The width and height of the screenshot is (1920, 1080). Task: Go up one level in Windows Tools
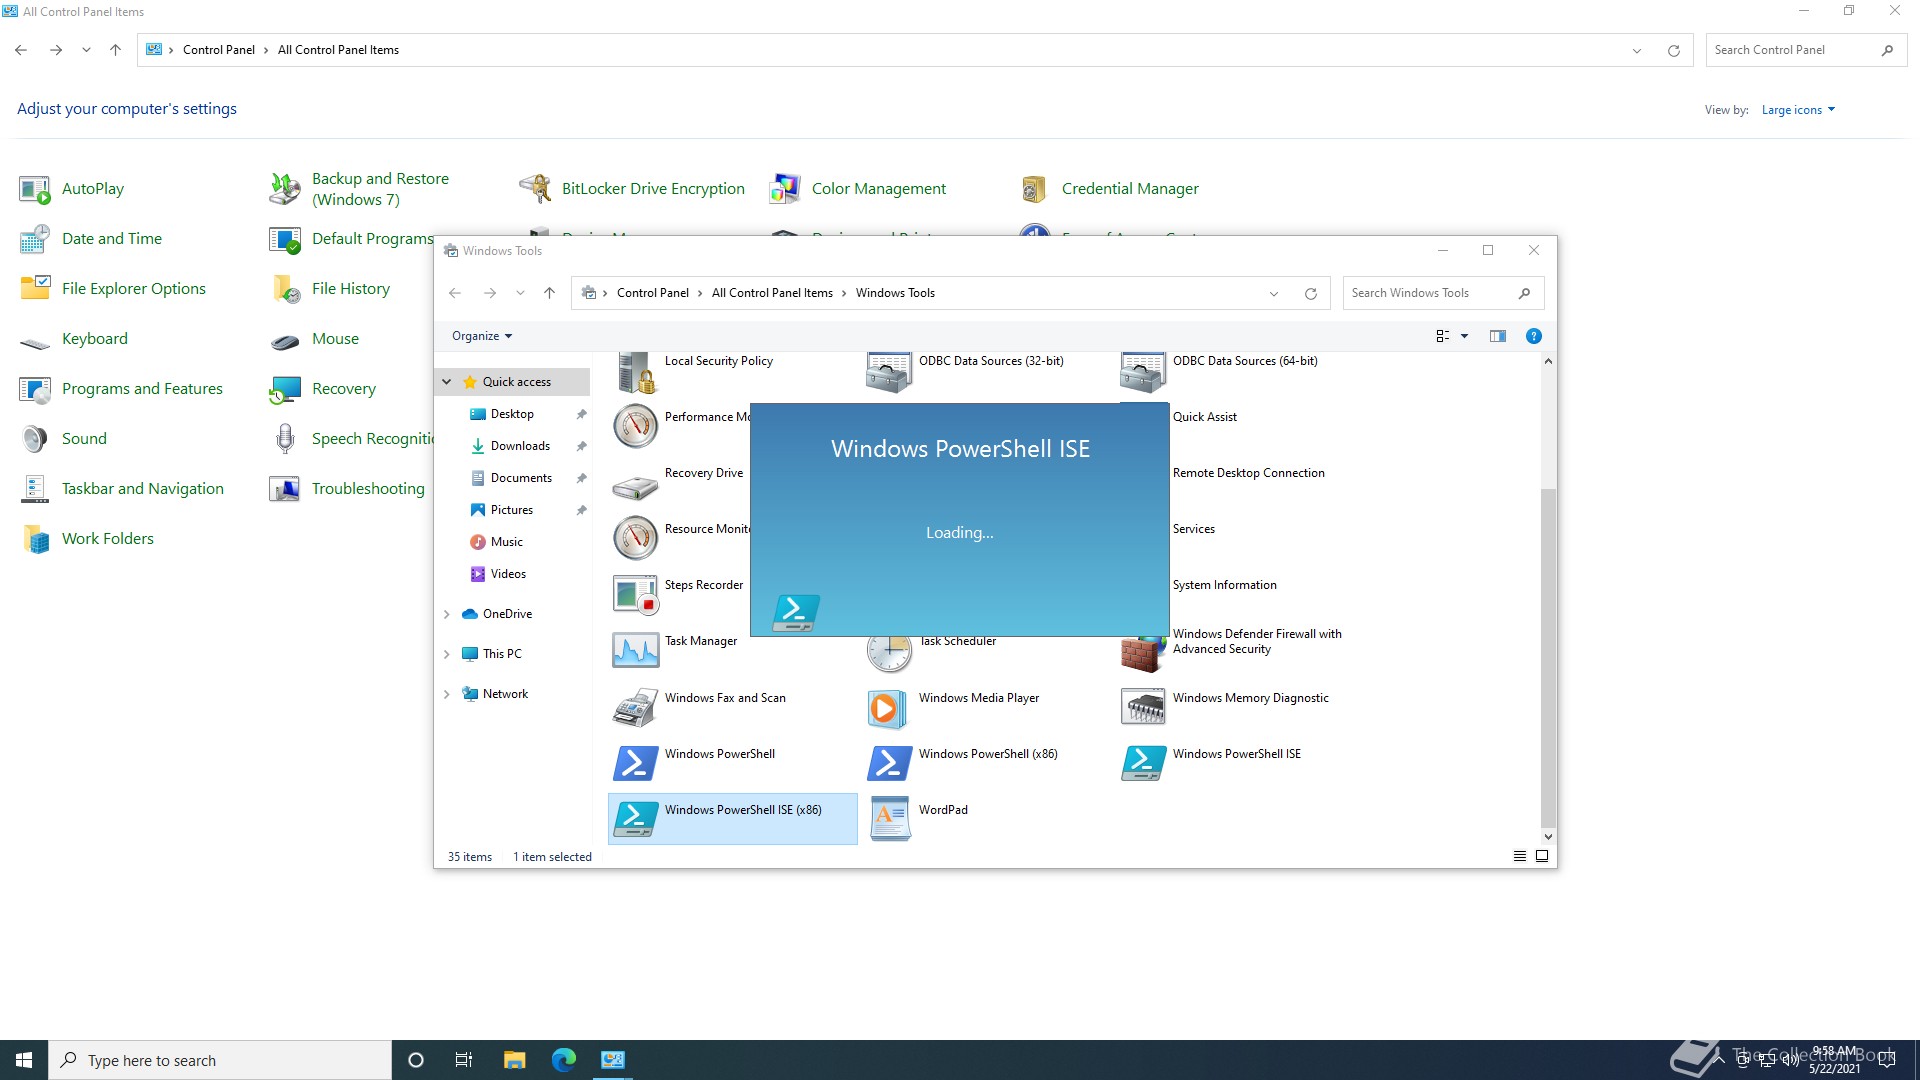click(x=549, y=293)
